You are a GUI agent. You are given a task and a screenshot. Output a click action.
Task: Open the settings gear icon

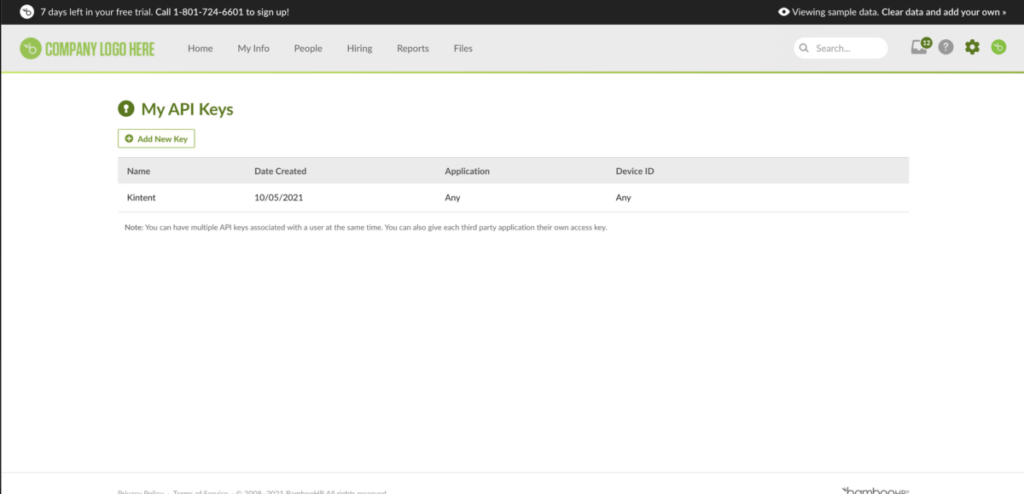tap(972, 47)
